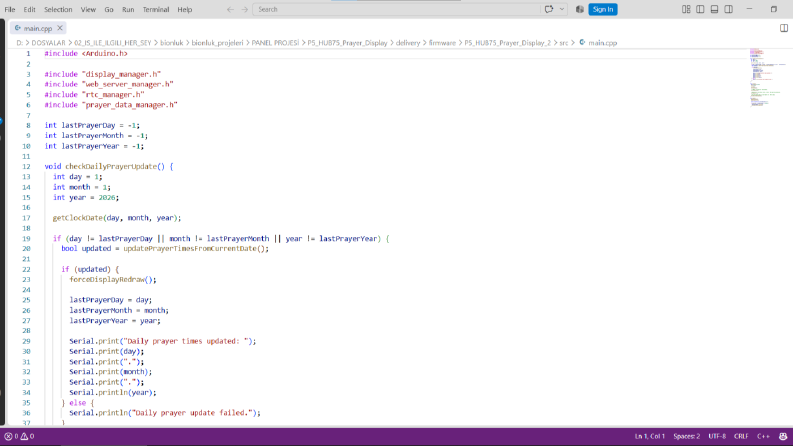
Task: Open errors and warnings in the status bar
Action: coord(19,436)
